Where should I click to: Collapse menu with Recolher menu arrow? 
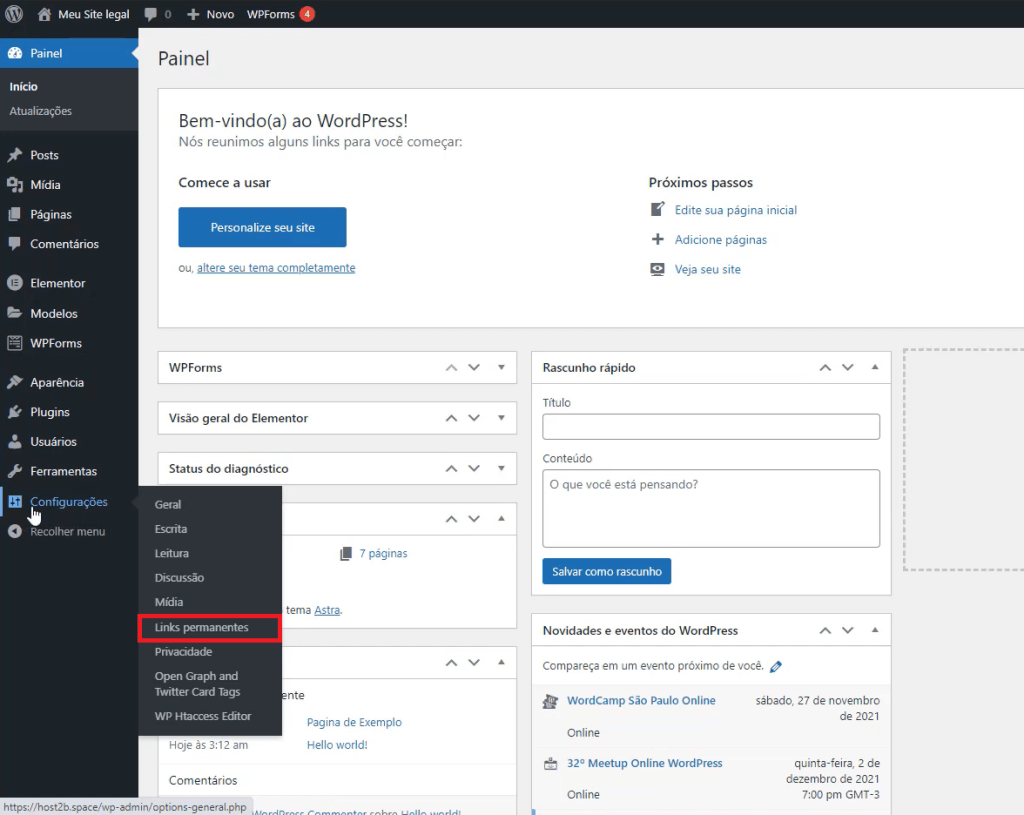[15, 532]
